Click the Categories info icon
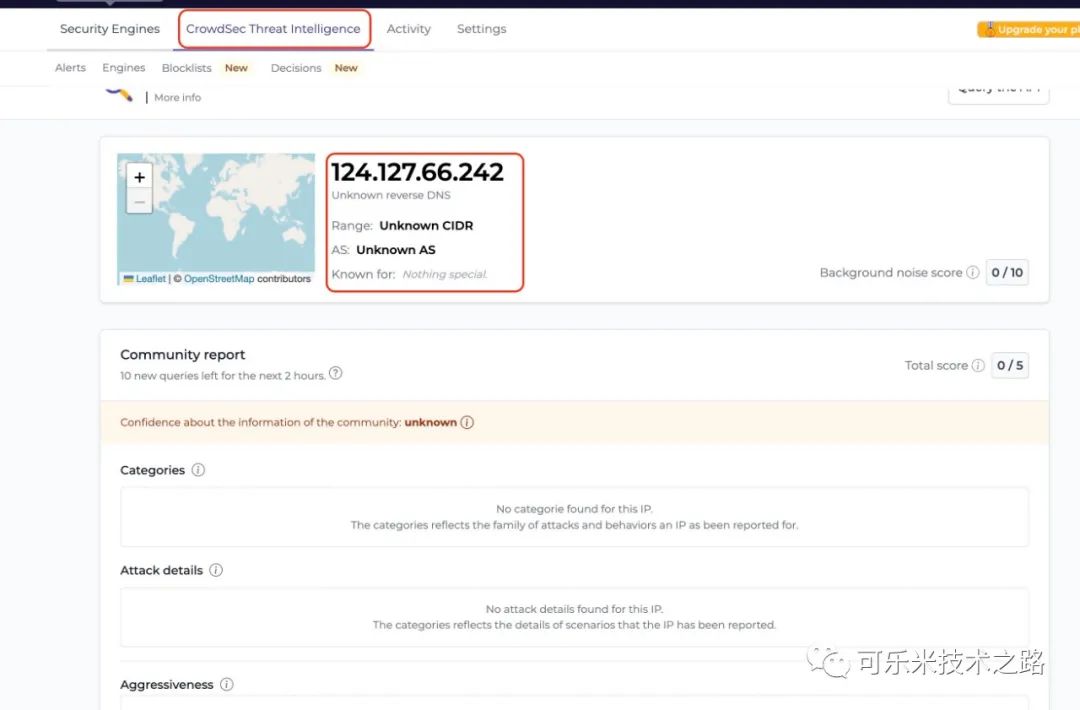 [x=198, y=470]
